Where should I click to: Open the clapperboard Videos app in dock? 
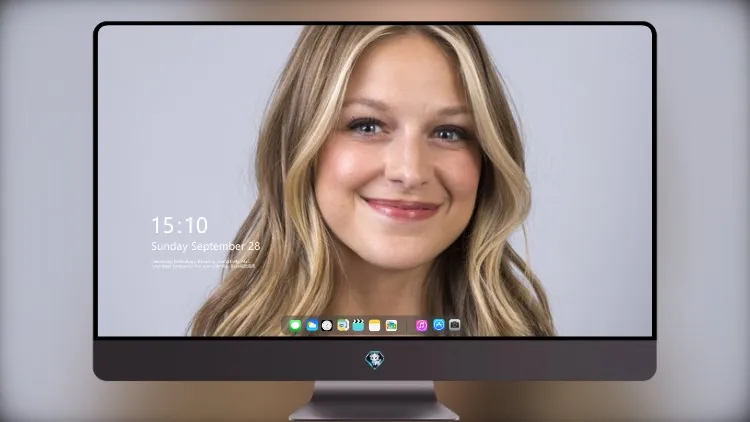[x=358, y=326]
